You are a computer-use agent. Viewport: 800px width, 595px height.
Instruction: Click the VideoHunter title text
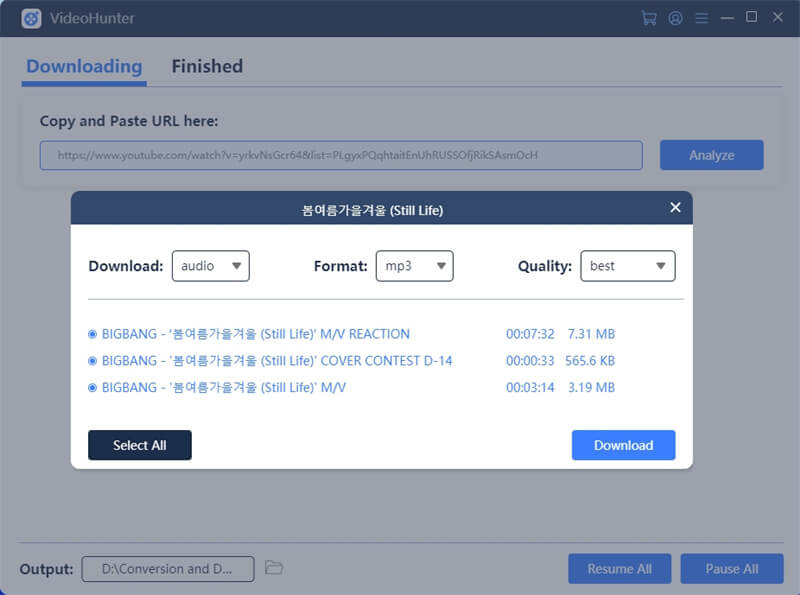click(92, 18)
